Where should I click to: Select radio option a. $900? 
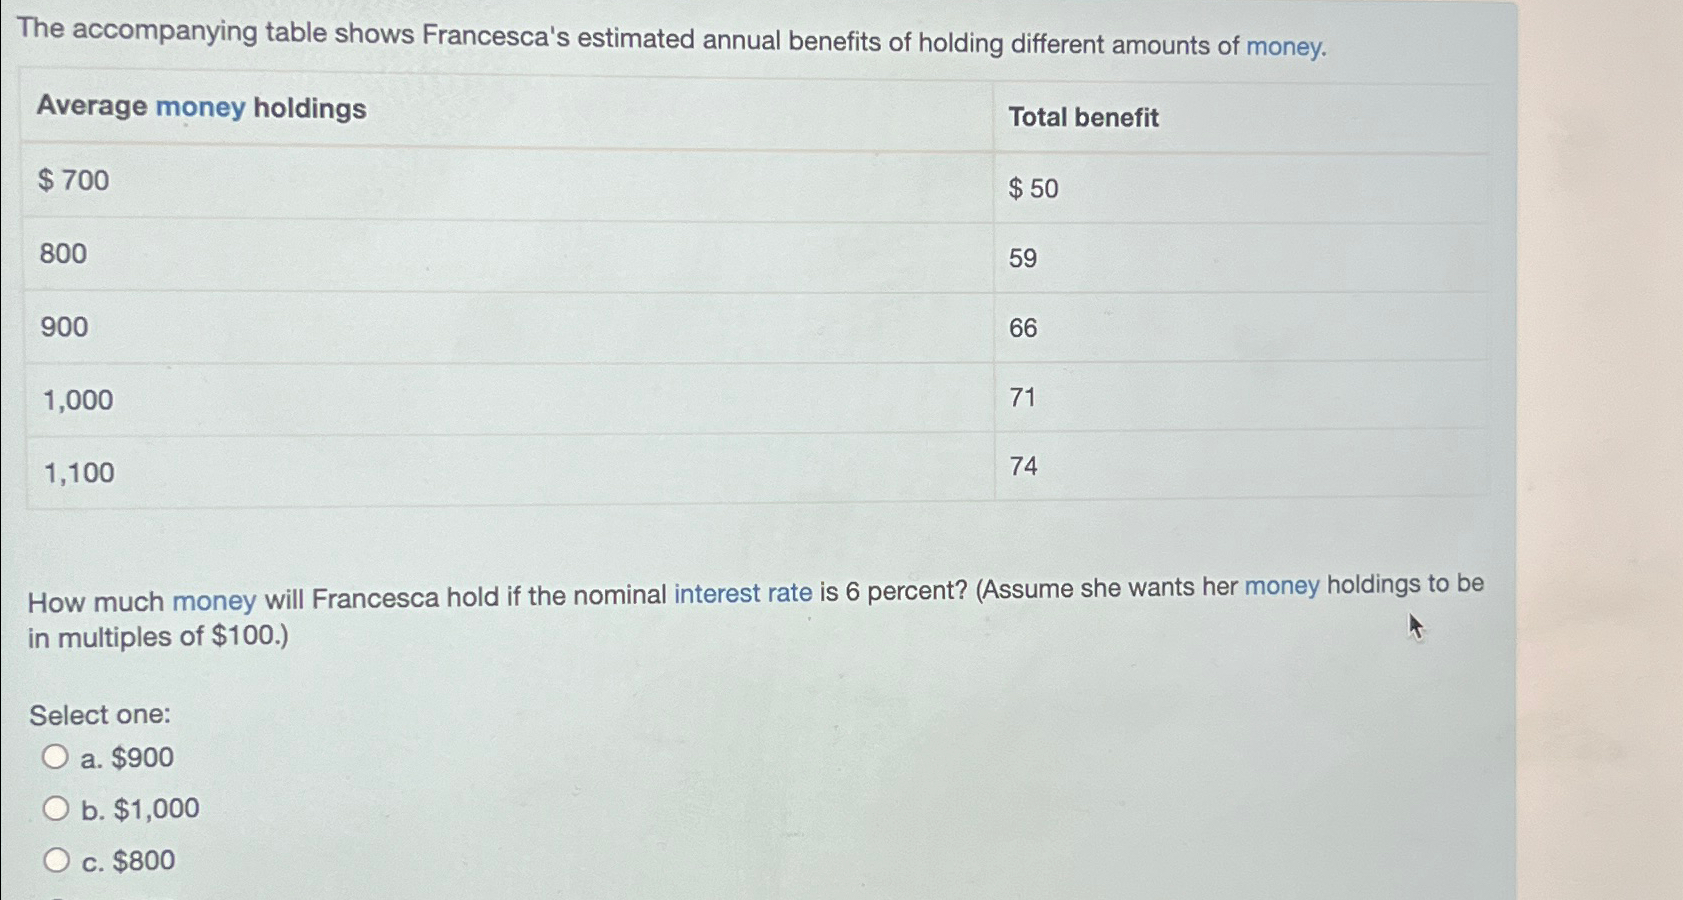[56, 756]
